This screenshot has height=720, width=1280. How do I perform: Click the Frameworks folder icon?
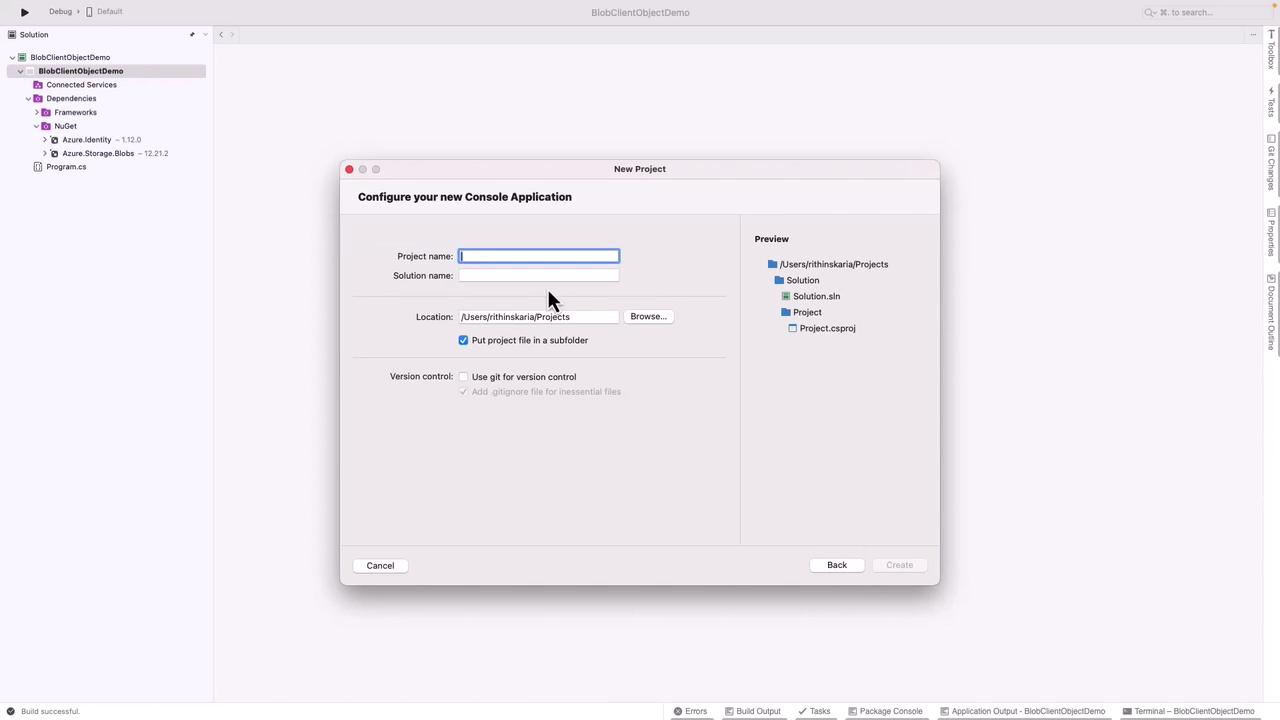pos(46,113)
